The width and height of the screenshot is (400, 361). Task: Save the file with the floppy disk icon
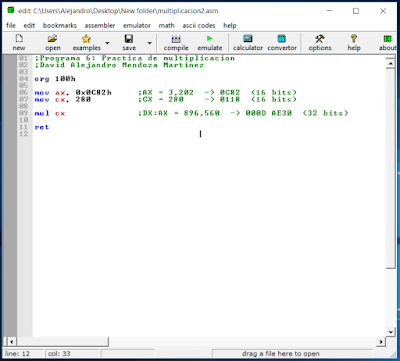coord(129,43)
